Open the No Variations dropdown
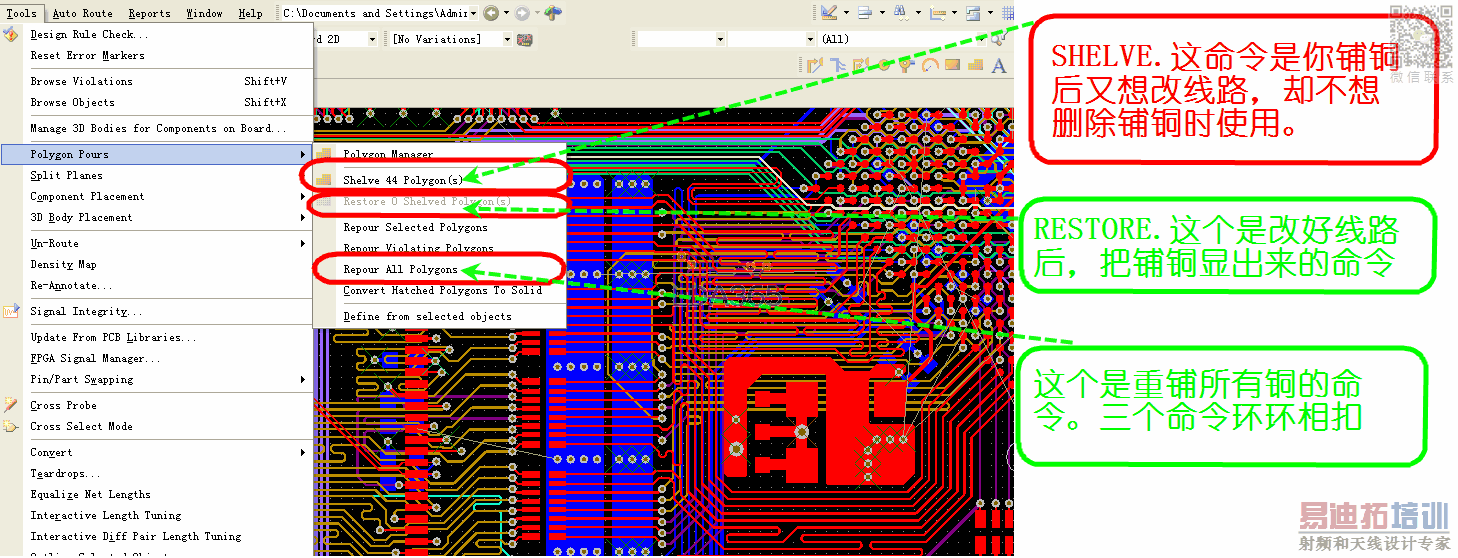 click(507, 39)
